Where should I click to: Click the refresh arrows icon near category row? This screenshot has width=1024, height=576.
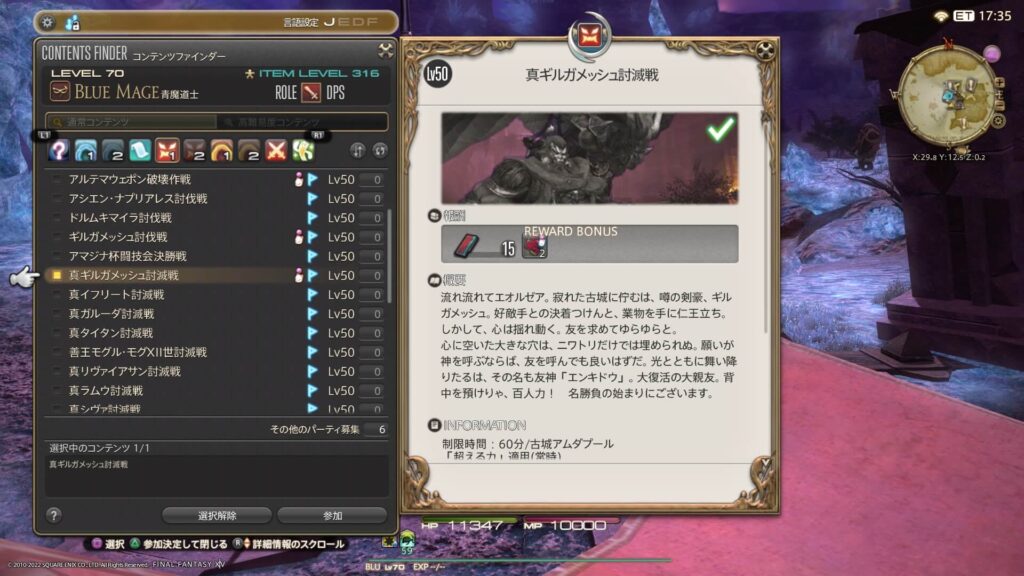pos(380,151)
